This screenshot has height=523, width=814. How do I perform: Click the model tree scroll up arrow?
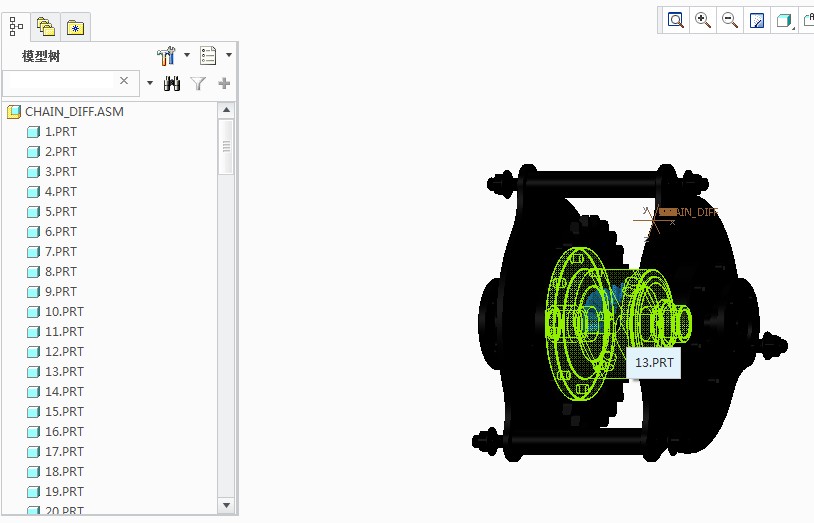(226, 110)
